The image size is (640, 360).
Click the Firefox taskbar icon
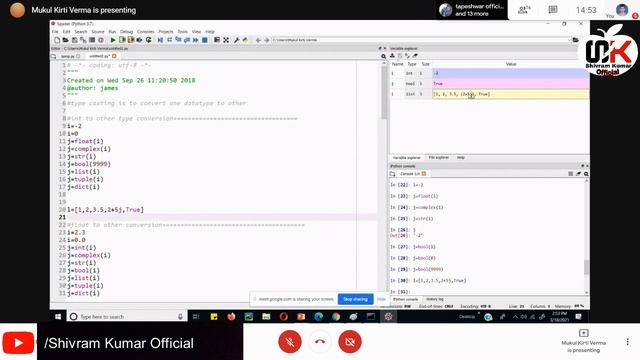[231, 316]
